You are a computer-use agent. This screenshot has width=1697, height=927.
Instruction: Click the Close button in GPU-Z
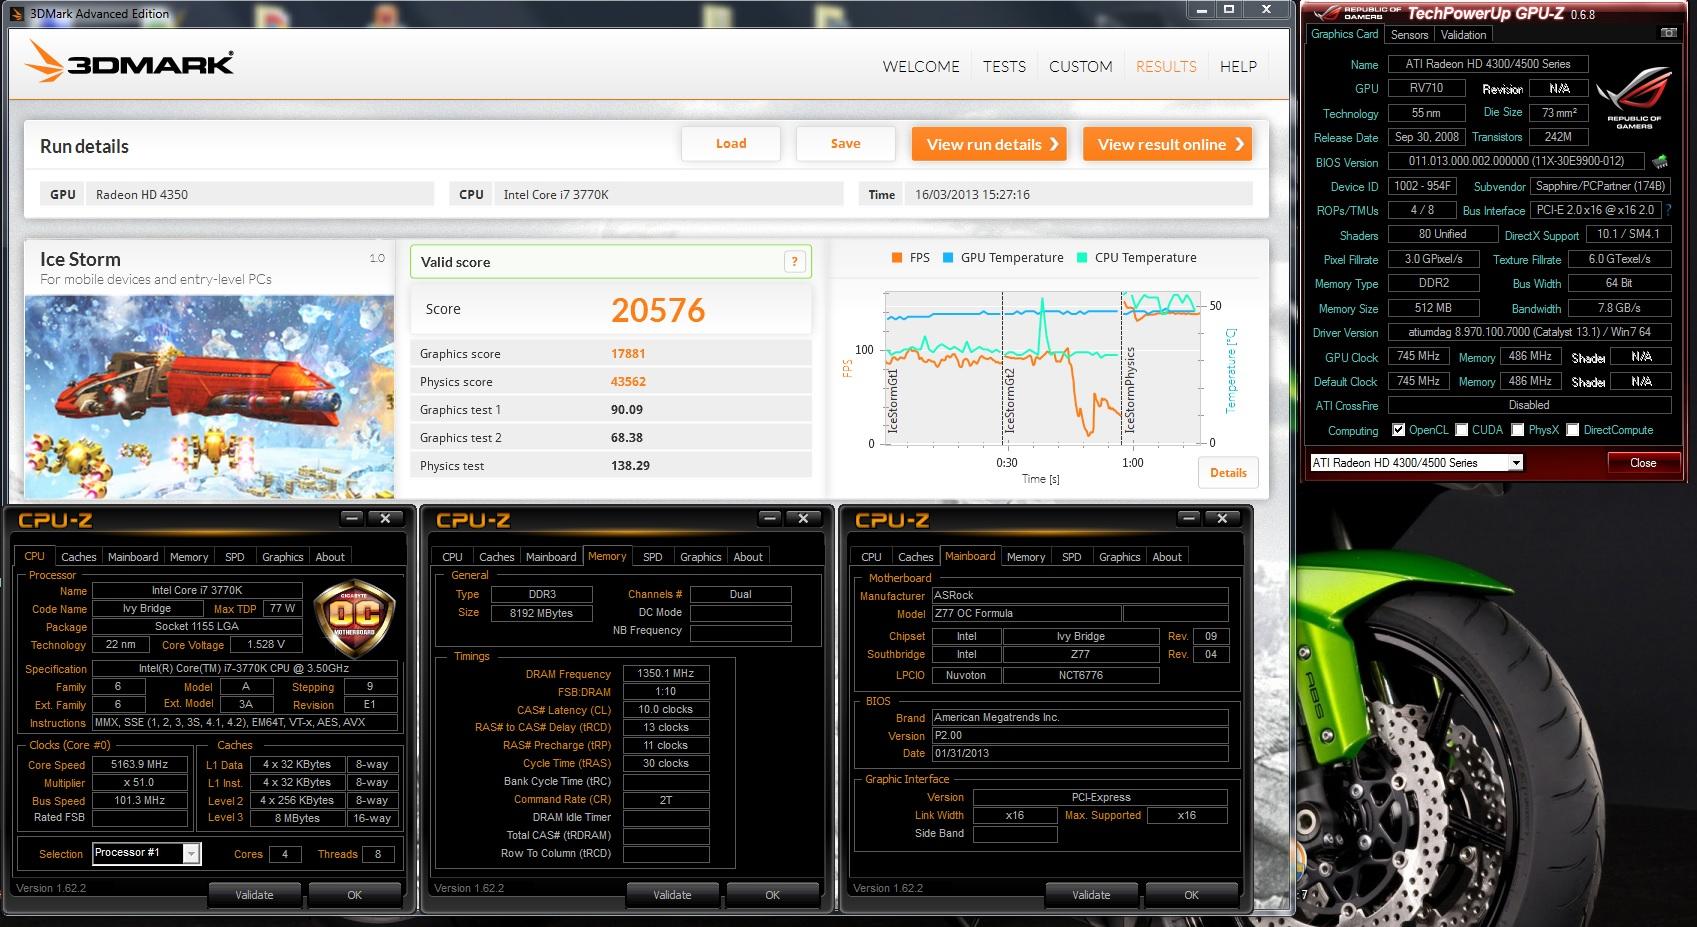pos(1642,463)
